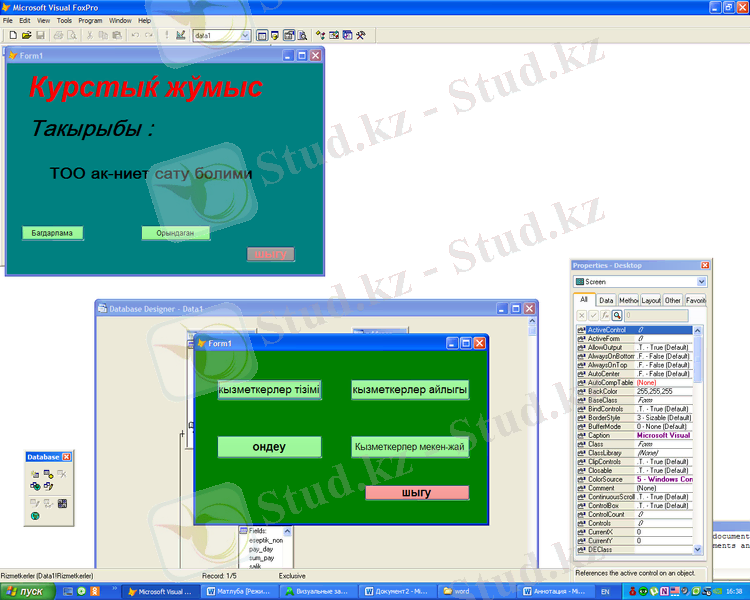
Task: Click the Data Session window icon
Action: click(275, 35)
